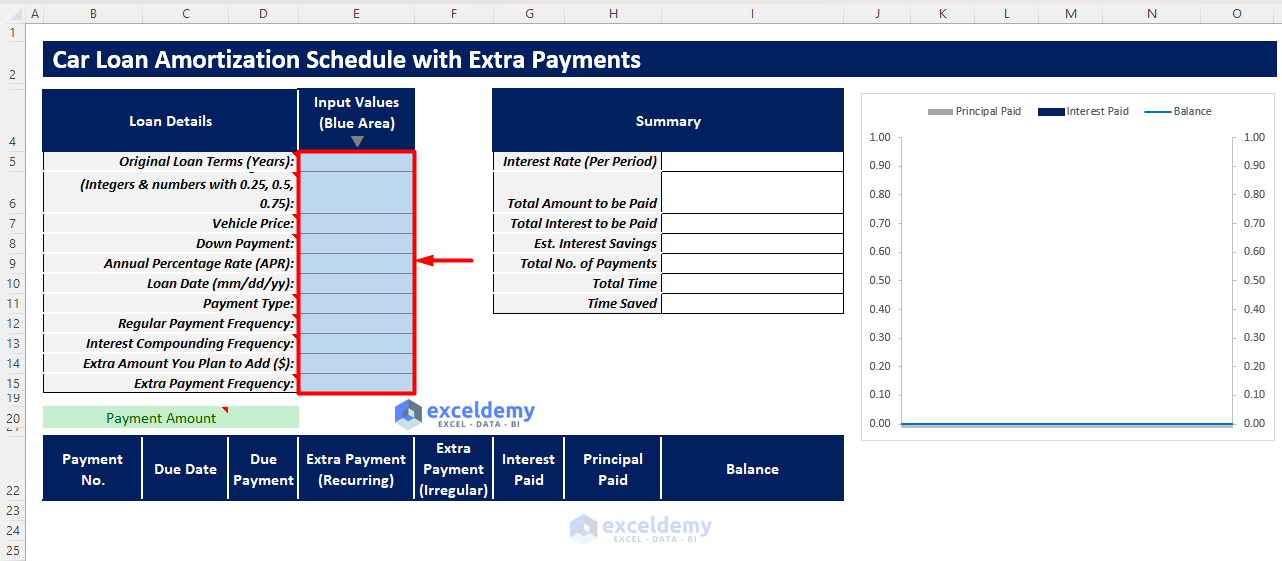Click the Due Date table header
The height and width of the screenshot is (561, 1282).
point(186,469)
